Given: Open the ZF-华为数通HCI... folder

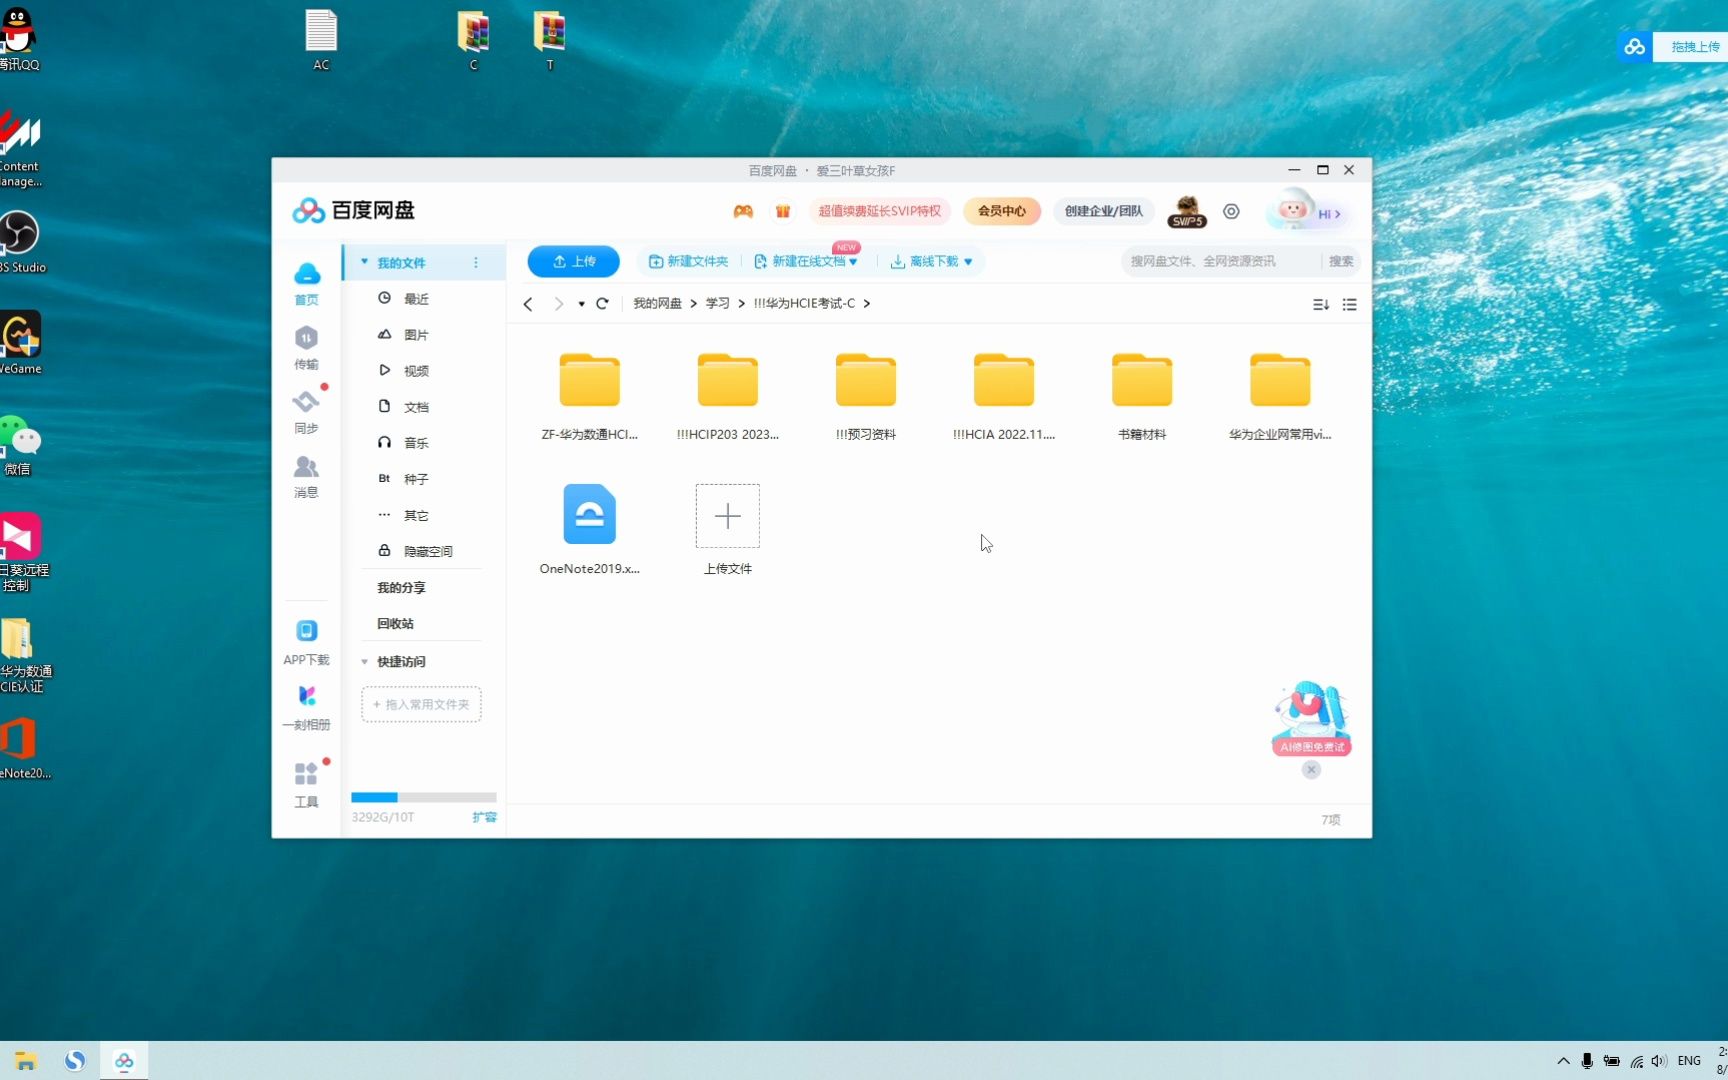Looking at the screenshot, I should [x=589, y=396].
